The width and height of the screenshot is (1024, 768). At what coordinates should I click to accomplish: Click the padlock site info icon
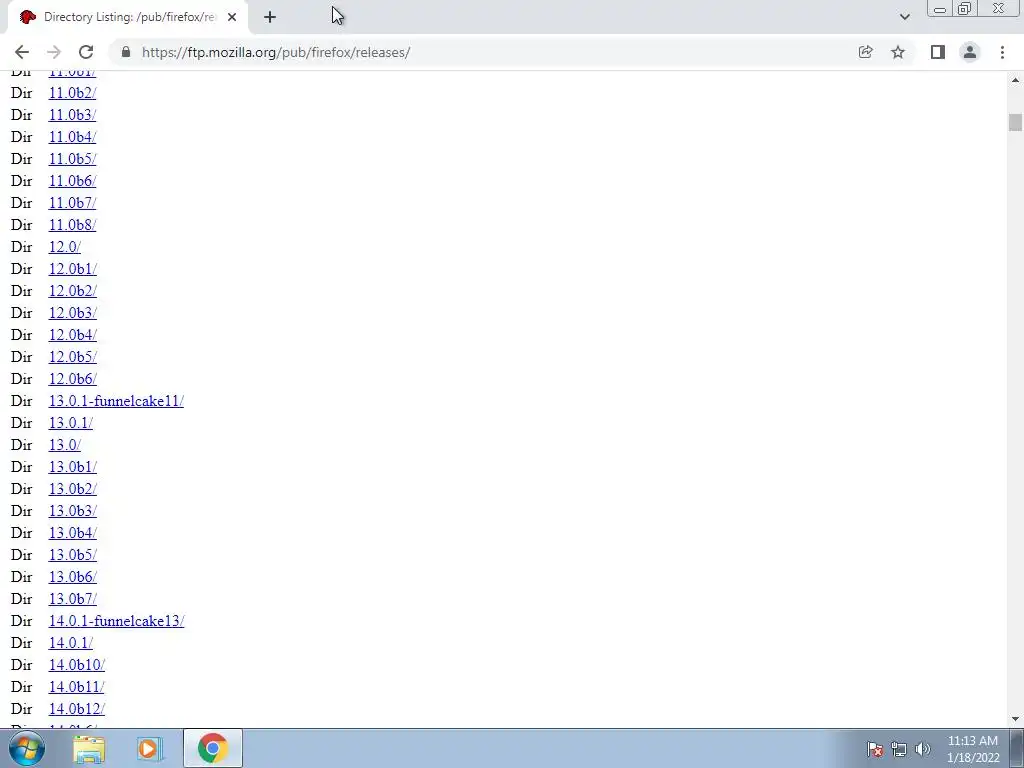(x=126, y=52)
